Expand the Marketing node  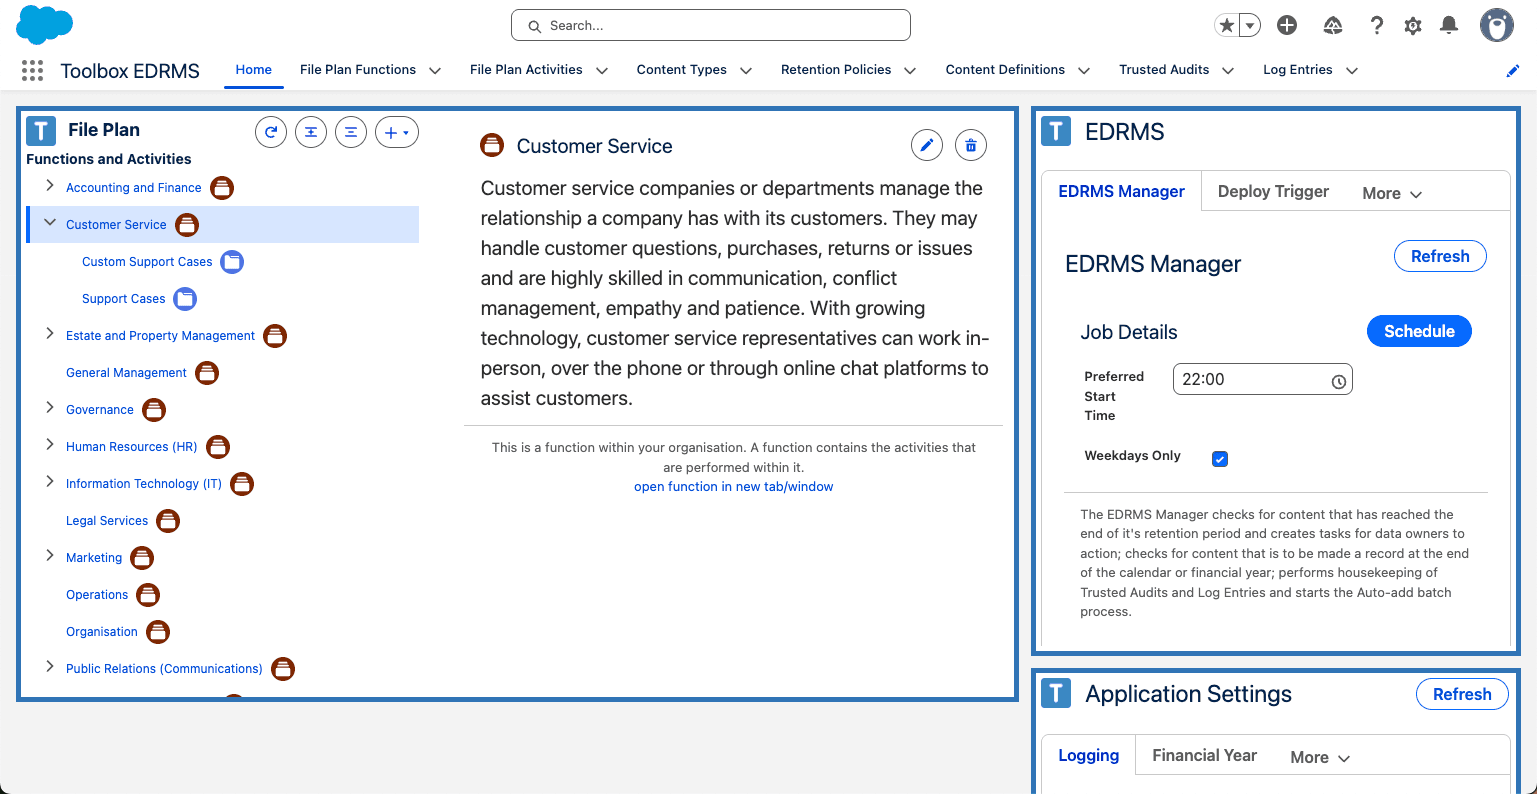50,556
